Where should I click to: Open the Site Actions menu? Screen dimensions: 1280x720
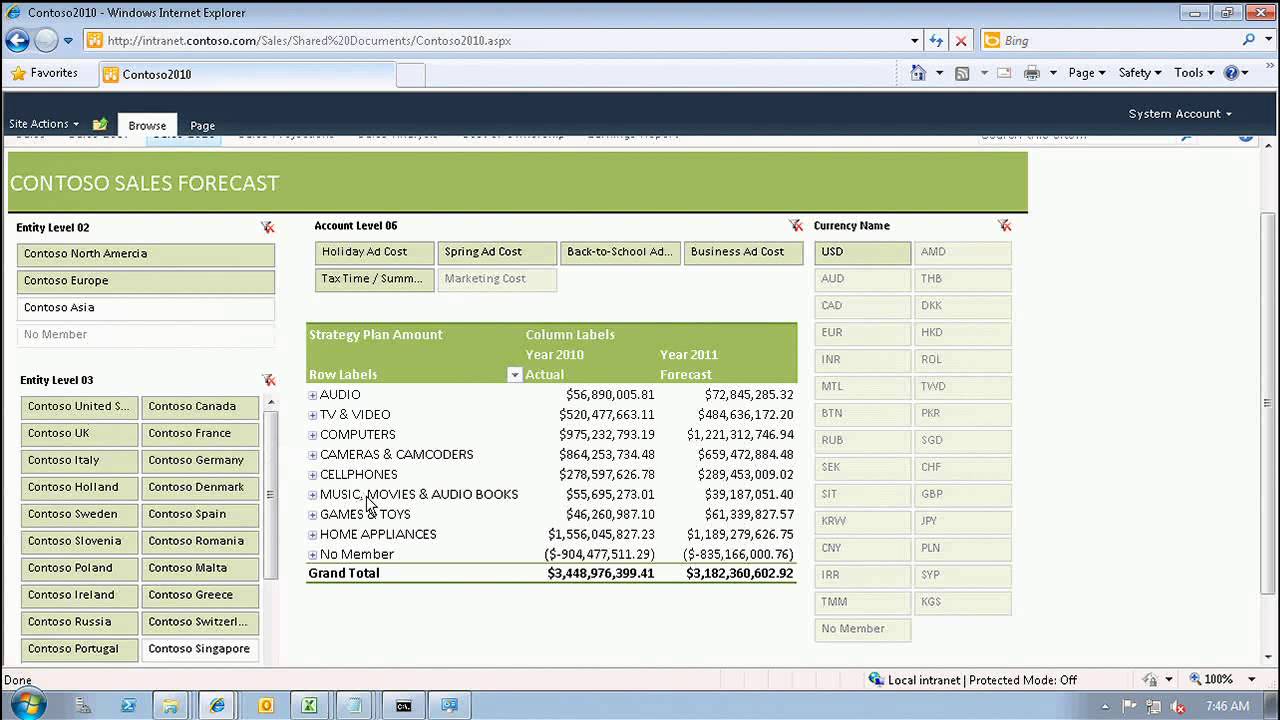click(43, 124)
